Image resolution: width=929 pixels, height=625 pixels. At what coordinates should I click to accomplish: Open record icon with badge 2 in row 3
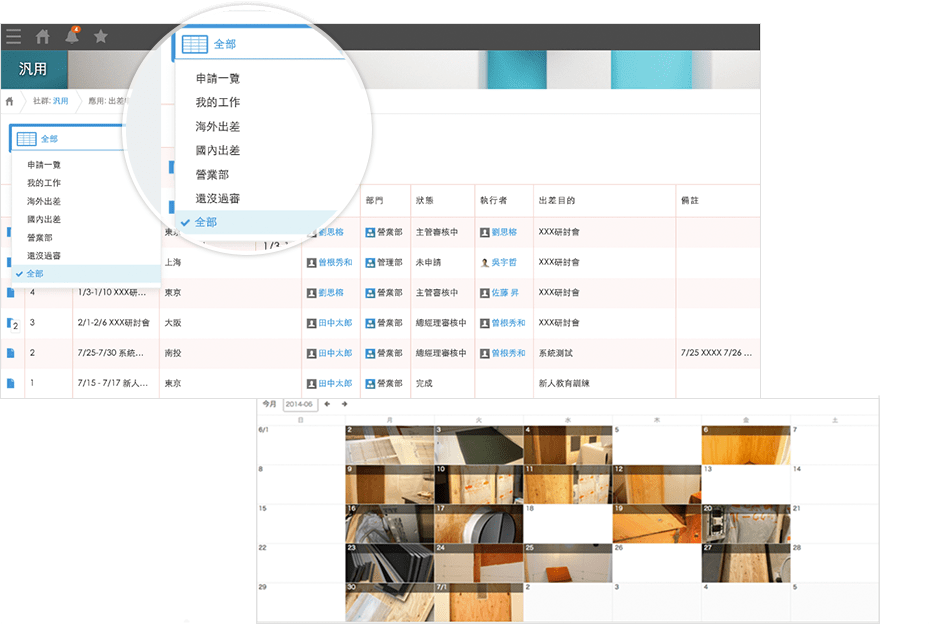(x=12, y=323)
